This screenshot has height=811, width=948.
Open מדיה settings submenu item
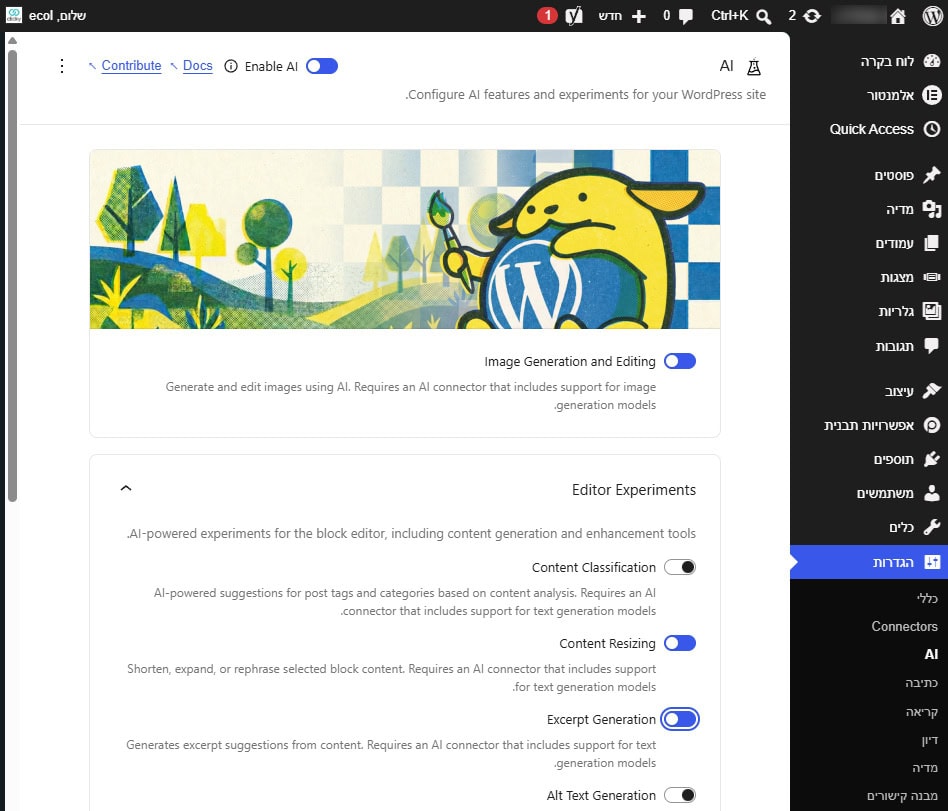[x=925, y=768]
